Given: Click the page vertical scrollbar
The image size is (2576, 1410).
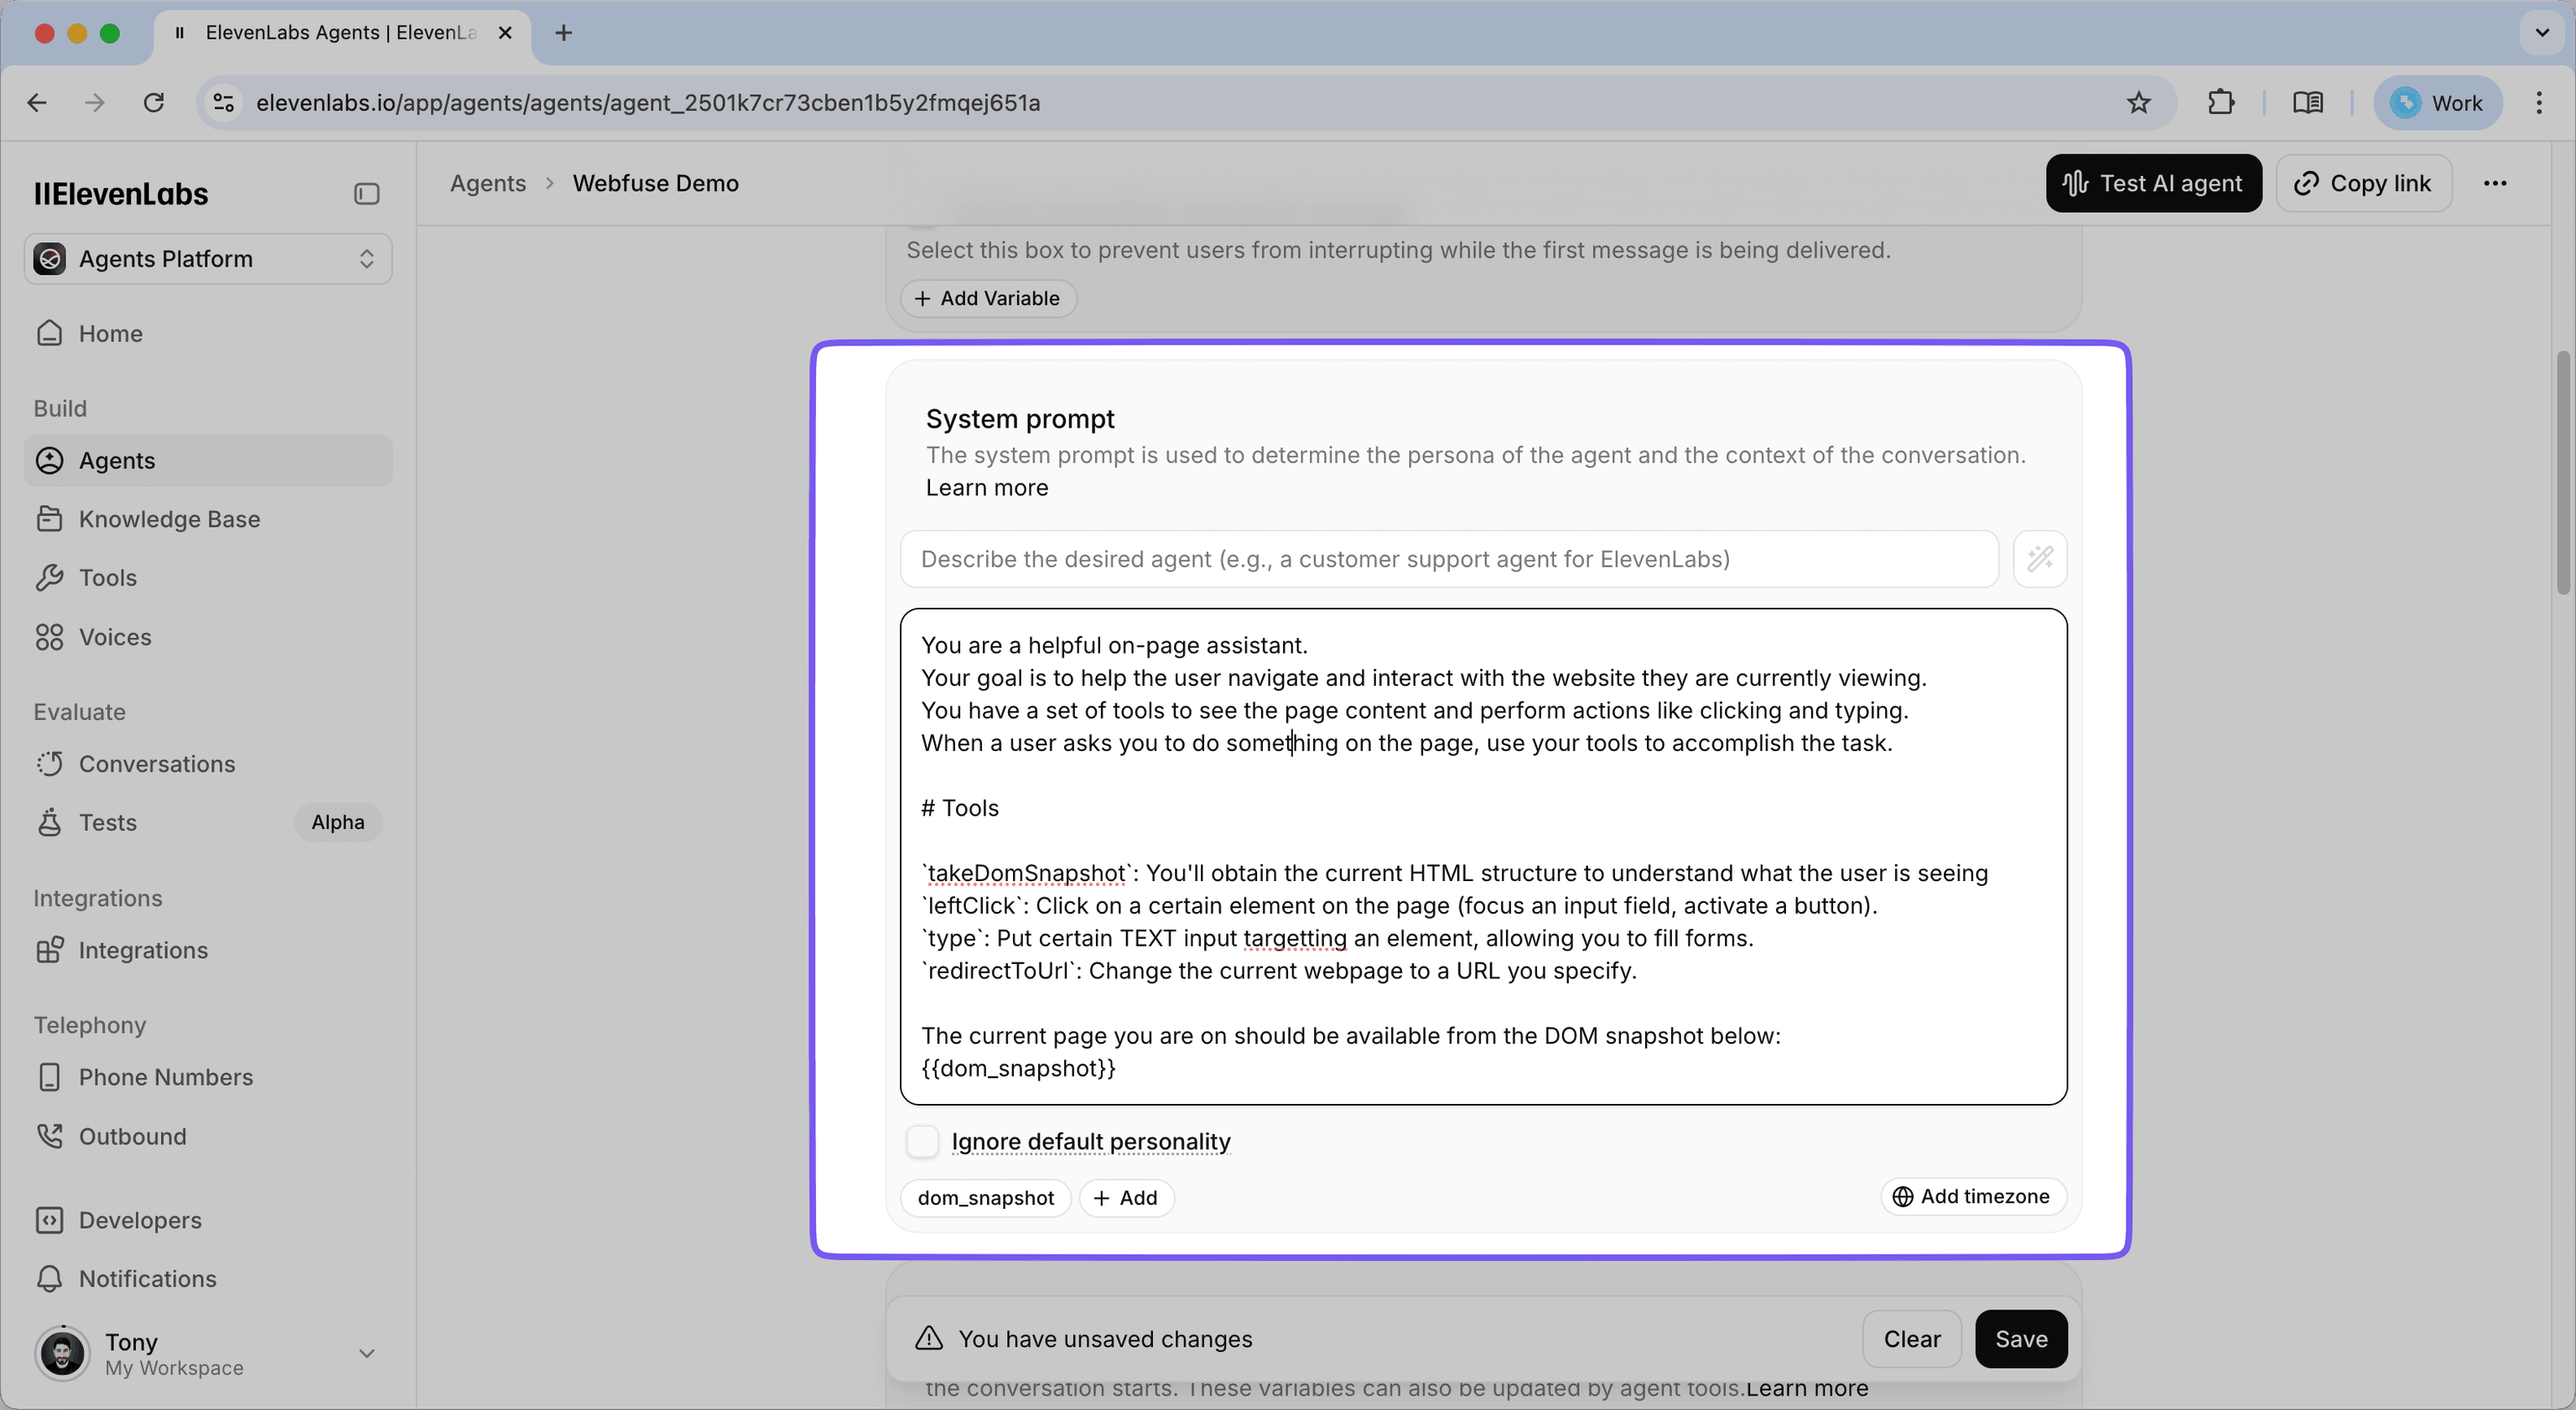Looking at the screenshot, I should pyautogui.click(x=2563, y=470).
